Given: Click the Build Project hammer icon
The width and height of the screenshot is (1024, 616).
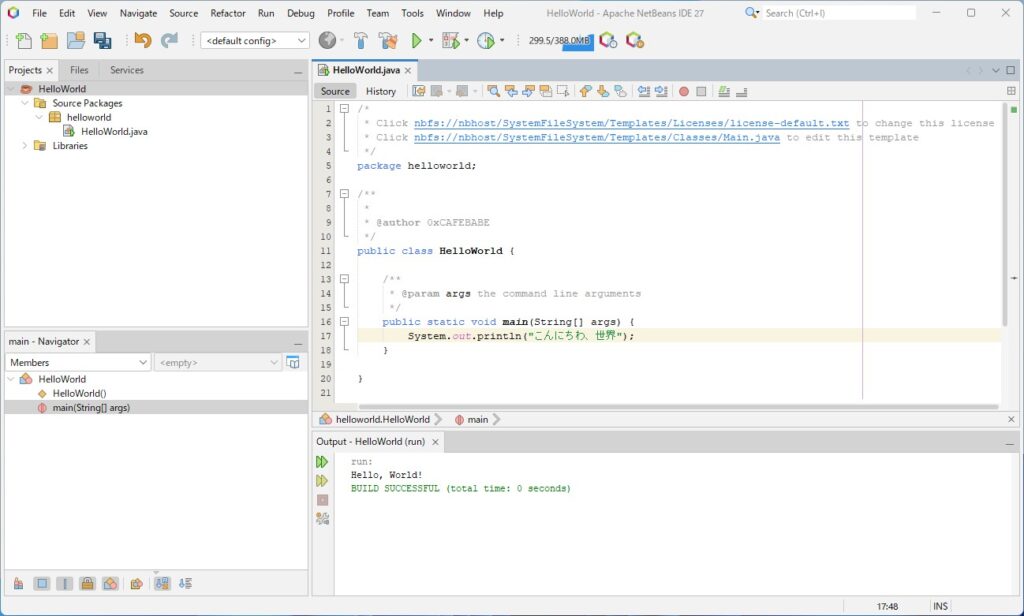Looking at the screenshot, I should click(360, 41).
